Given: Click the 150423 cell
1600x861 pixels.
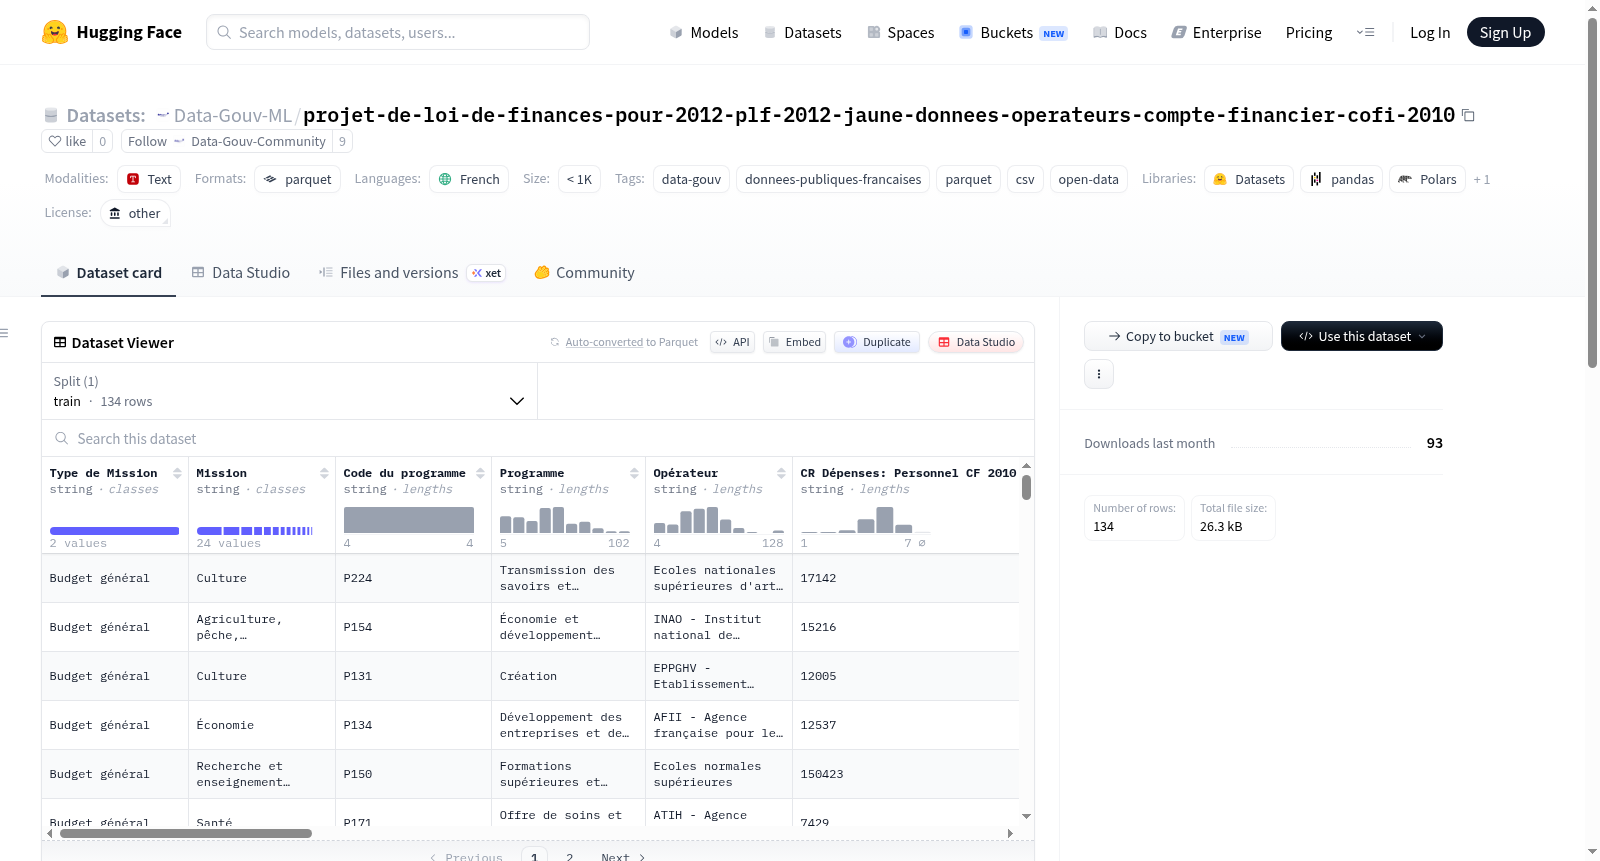Looking at the screenshot, I should (x=905, y=774).
